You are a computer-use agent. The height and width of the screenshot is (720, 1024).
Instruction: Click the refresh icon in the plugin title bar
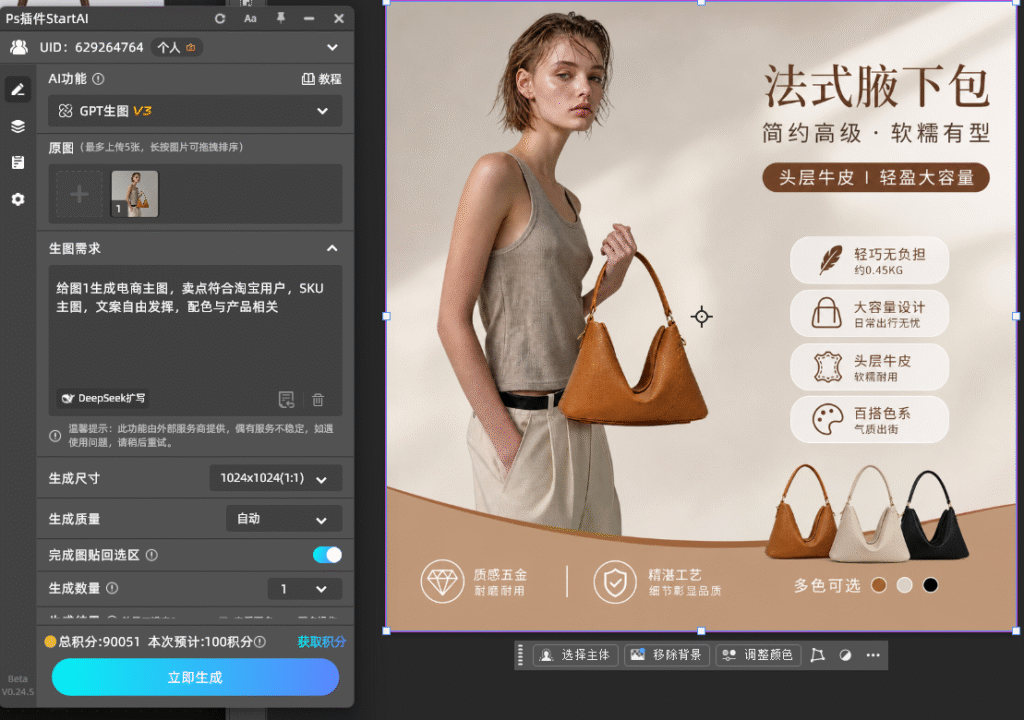click(x=220, y=19)
